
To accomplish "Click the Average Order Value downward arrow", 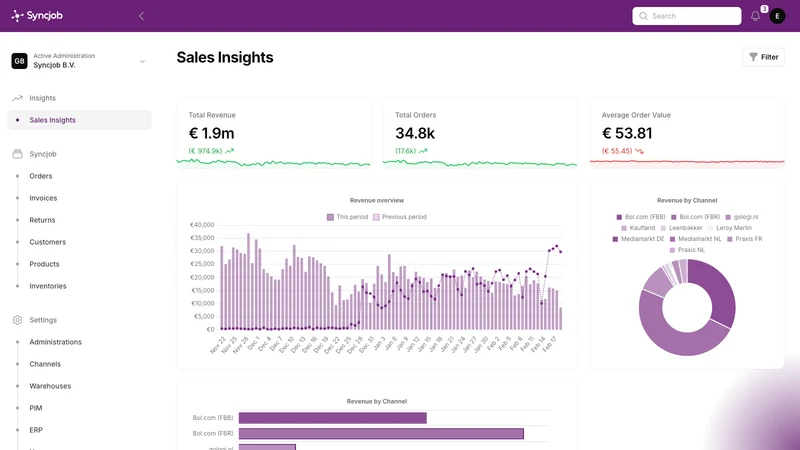I will click(639, 151).
